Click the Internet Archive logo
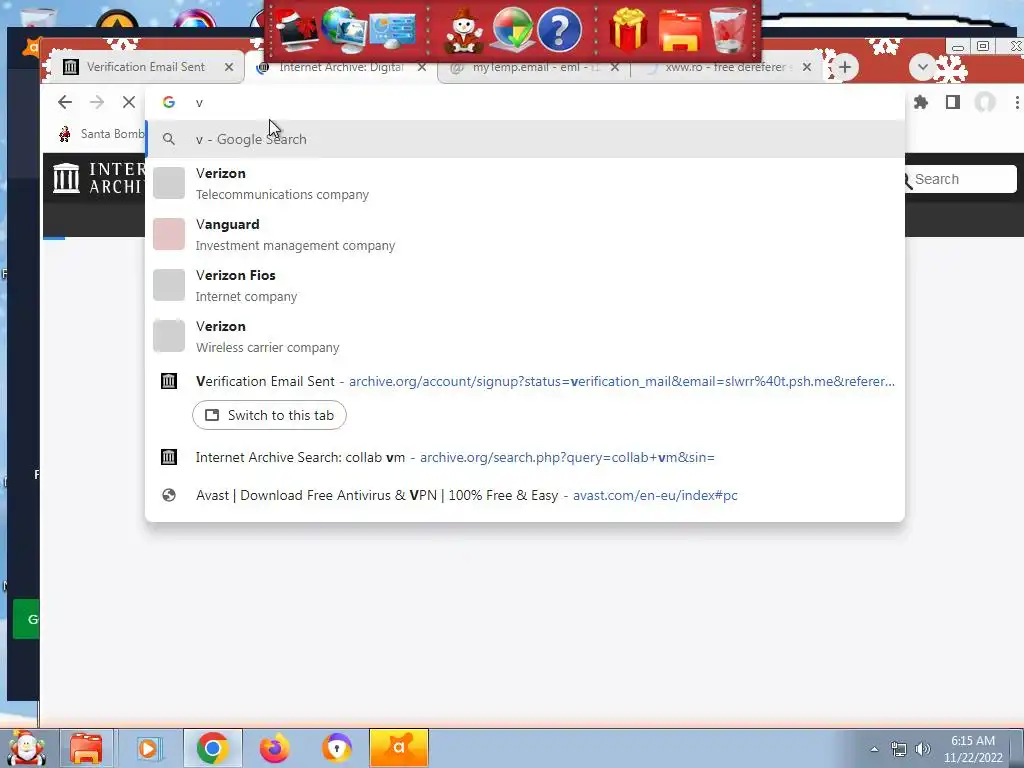 [98, 178]
